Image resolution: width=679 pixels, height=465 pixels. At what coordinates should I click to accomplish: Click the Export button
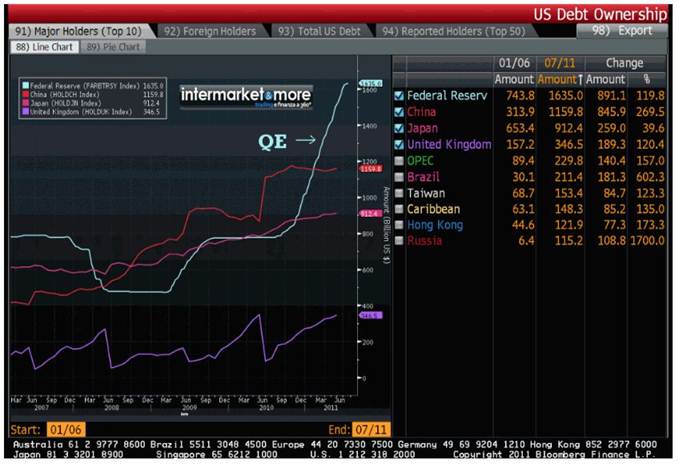622,31
